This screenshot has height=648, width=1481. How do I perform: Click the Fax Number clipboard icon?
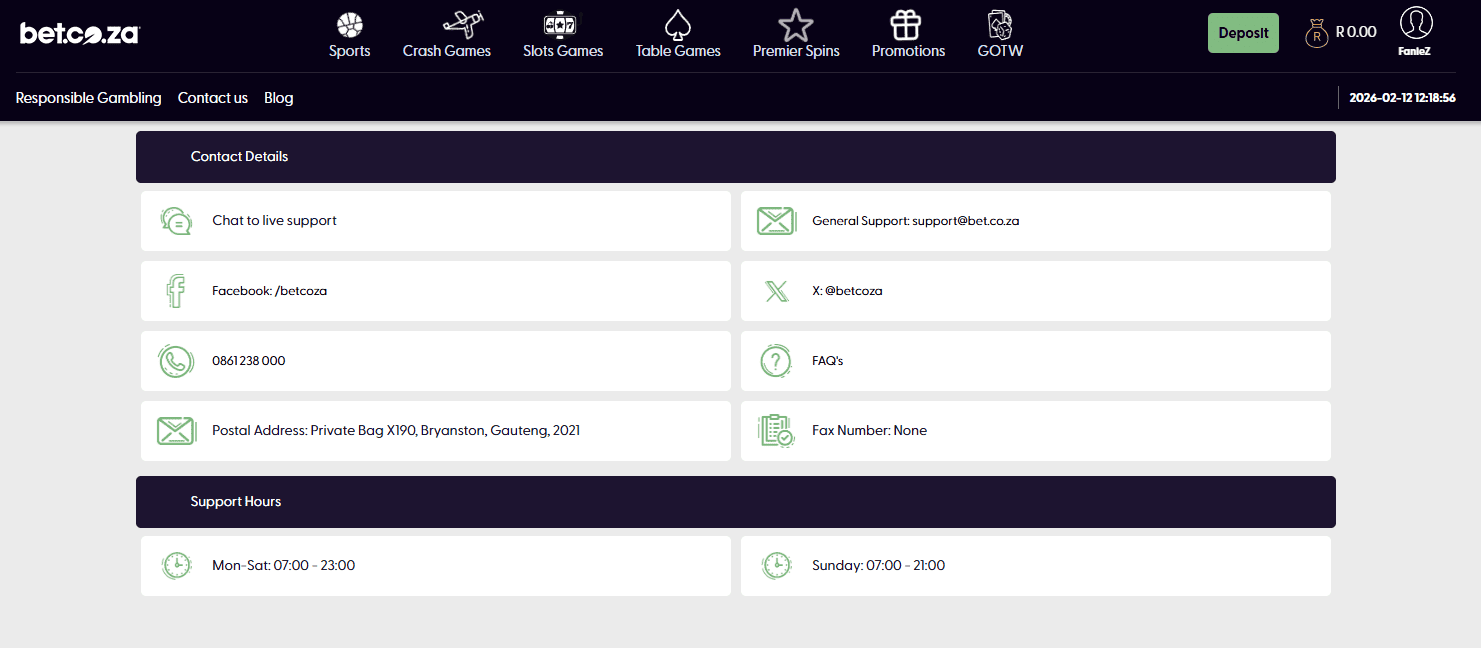776,431
